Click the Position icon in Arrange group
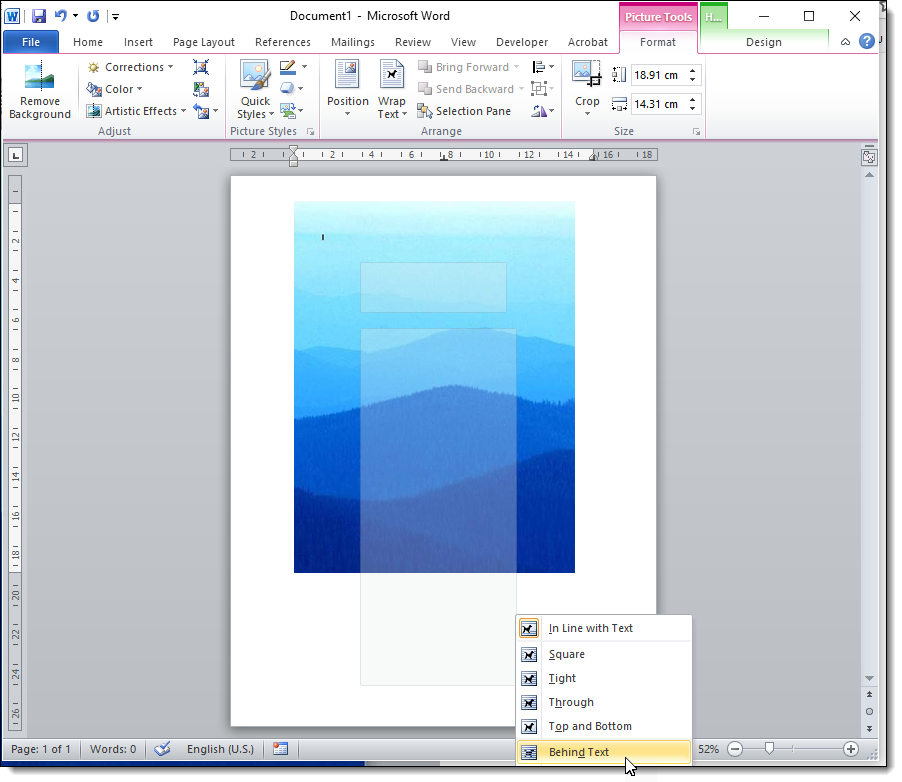The width and height of the screenshot is (902, 782). (x=347, y=76)
